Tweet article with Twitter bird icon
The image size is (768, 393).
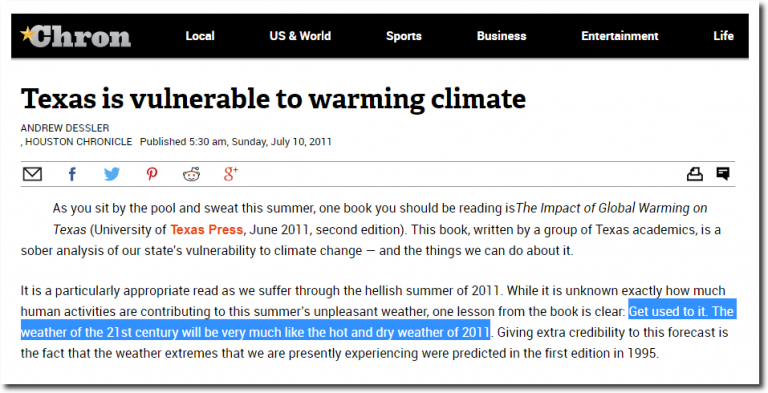112,174
